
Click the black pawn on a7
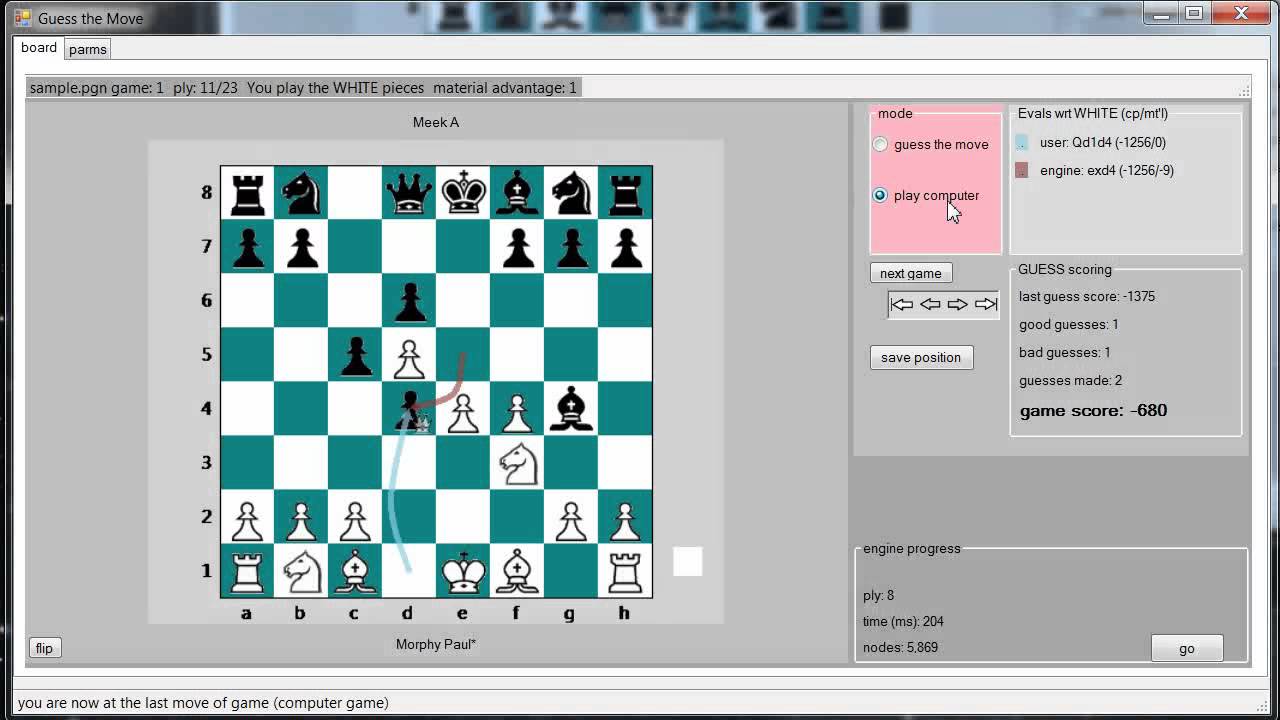pos(247,246)
